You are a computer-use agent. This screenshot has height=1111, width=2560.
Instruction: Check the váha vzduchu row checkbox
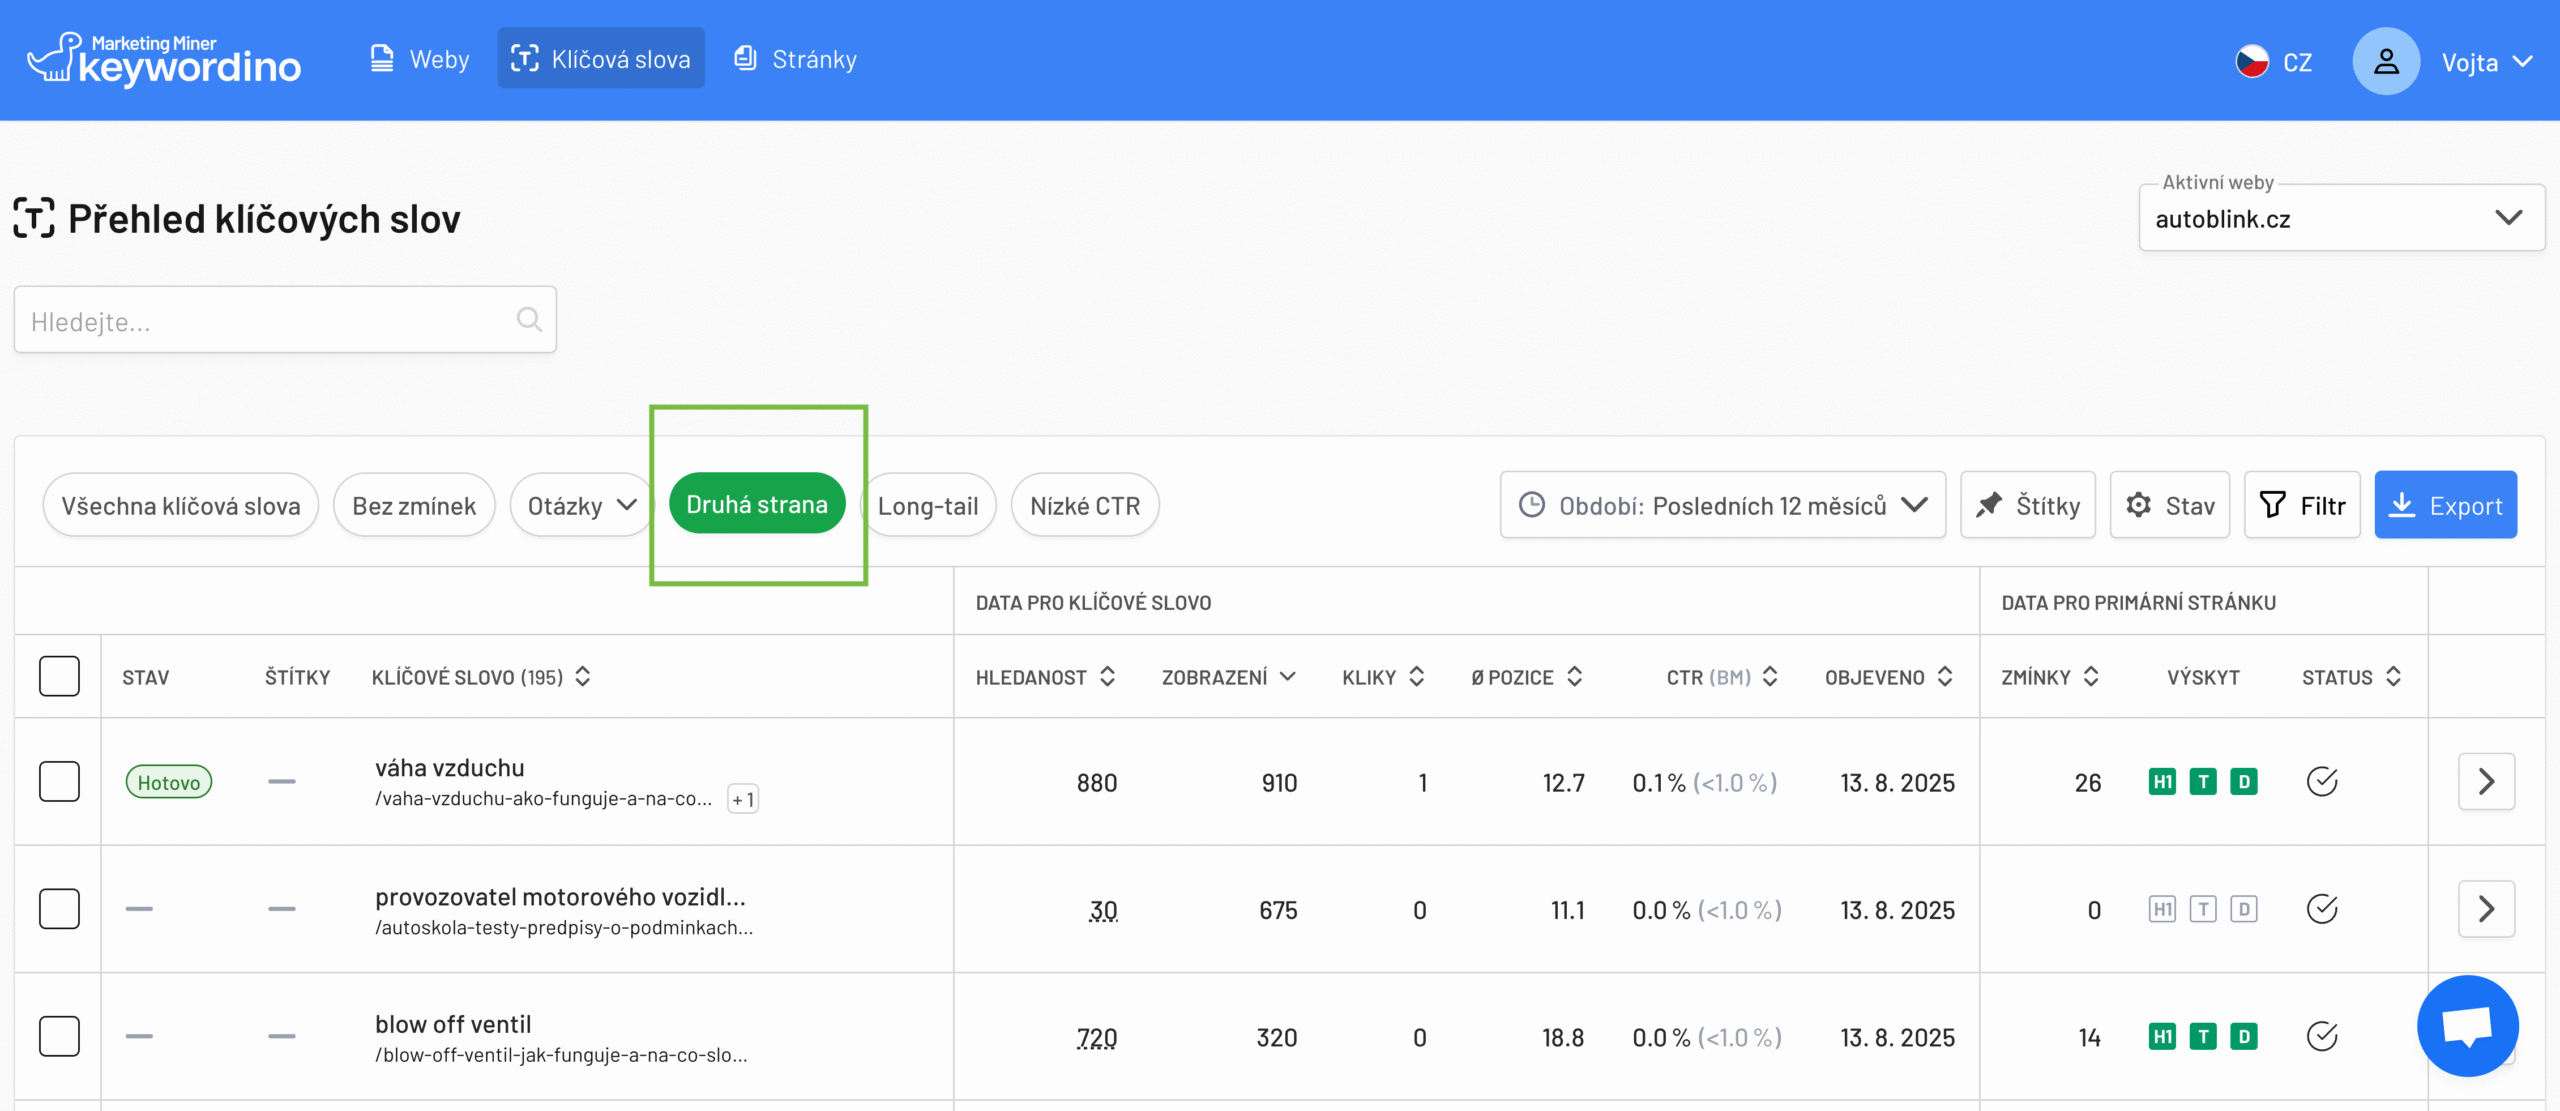(59, 782)
